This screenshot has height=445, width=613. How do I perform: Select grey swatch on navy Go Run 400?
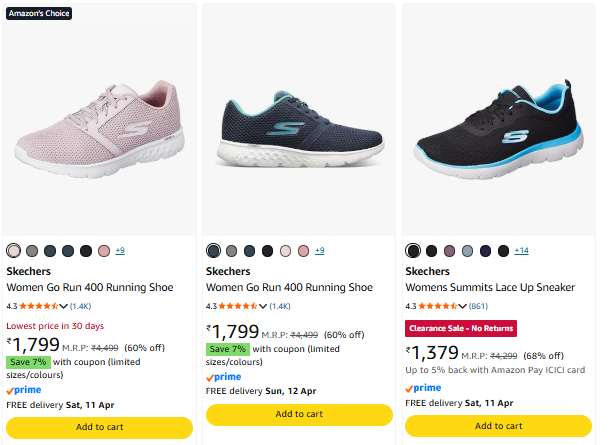(x=232, y=250)
